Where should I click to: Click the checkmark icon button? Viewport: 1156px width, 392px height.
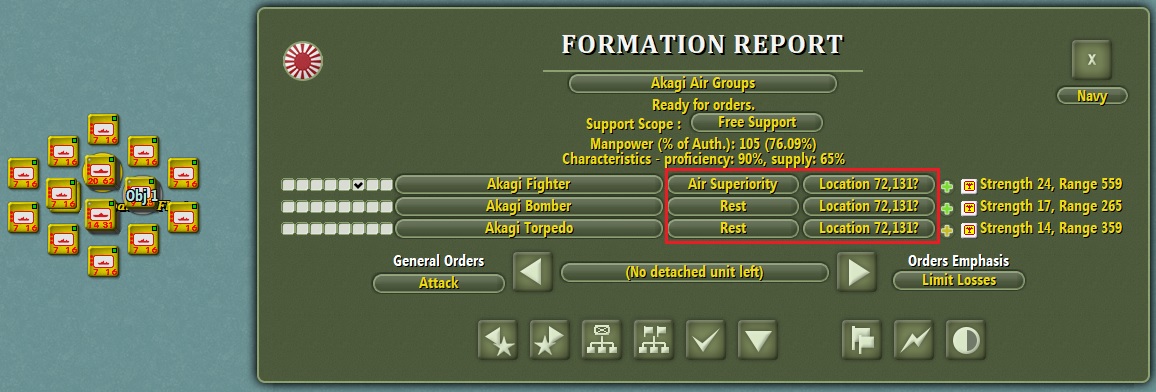click(706, 340)
